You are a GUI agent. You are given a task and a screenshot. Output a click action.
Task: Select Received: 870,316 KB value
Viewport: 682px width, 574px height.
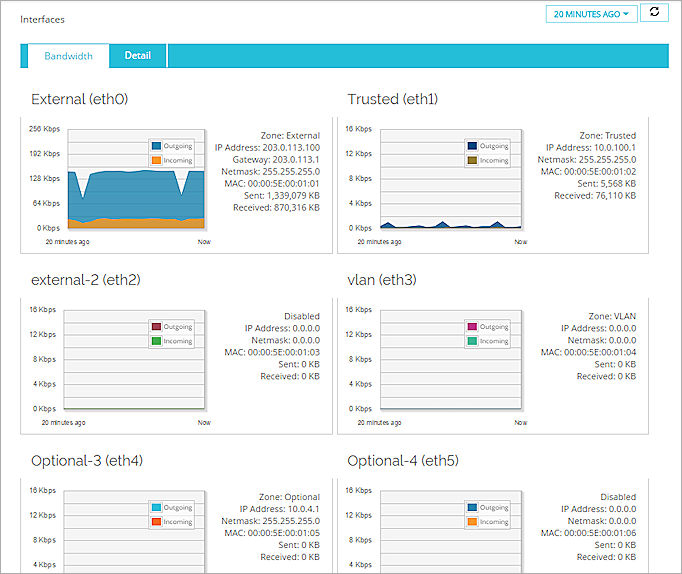pos(276,208)
